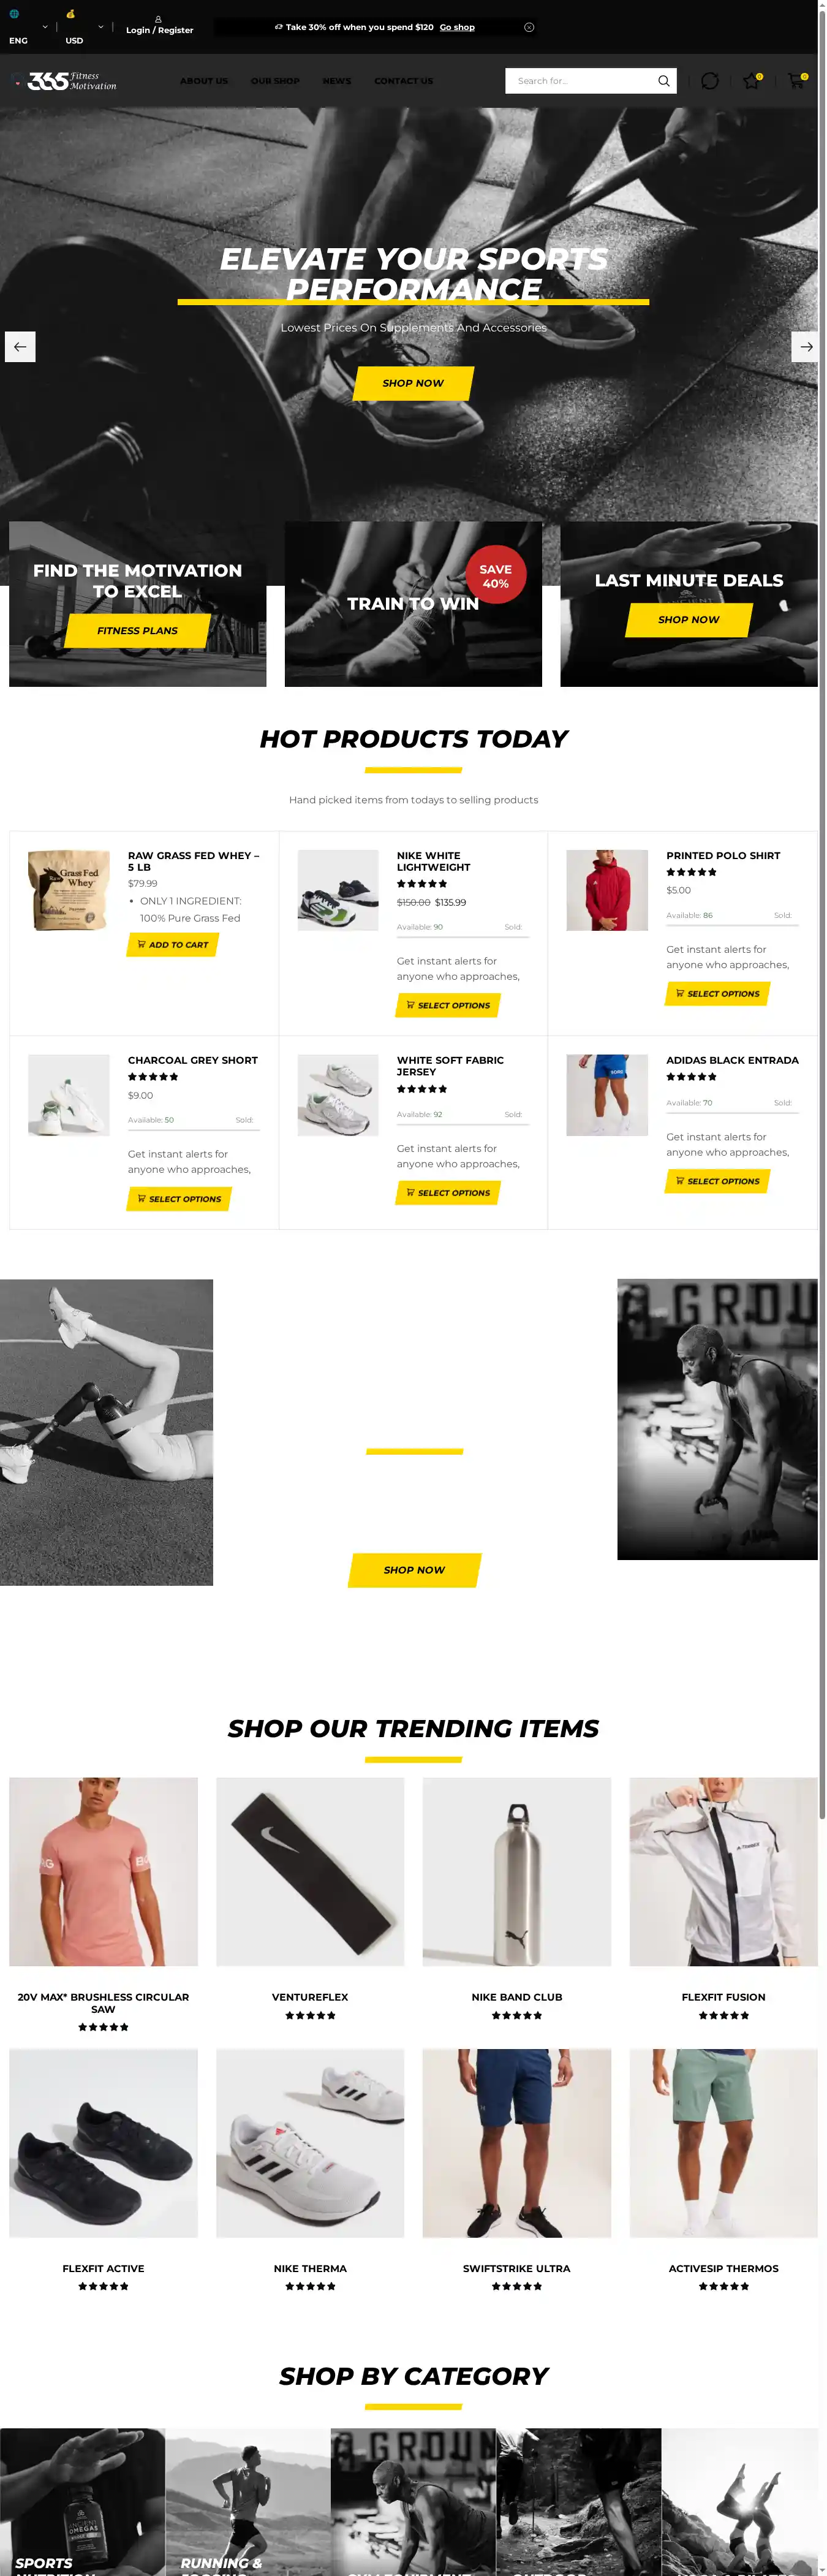Open the OUR SHOP menu
Image resolution: width=827 pixels, height=2576 pixels.
pos(275,81)
